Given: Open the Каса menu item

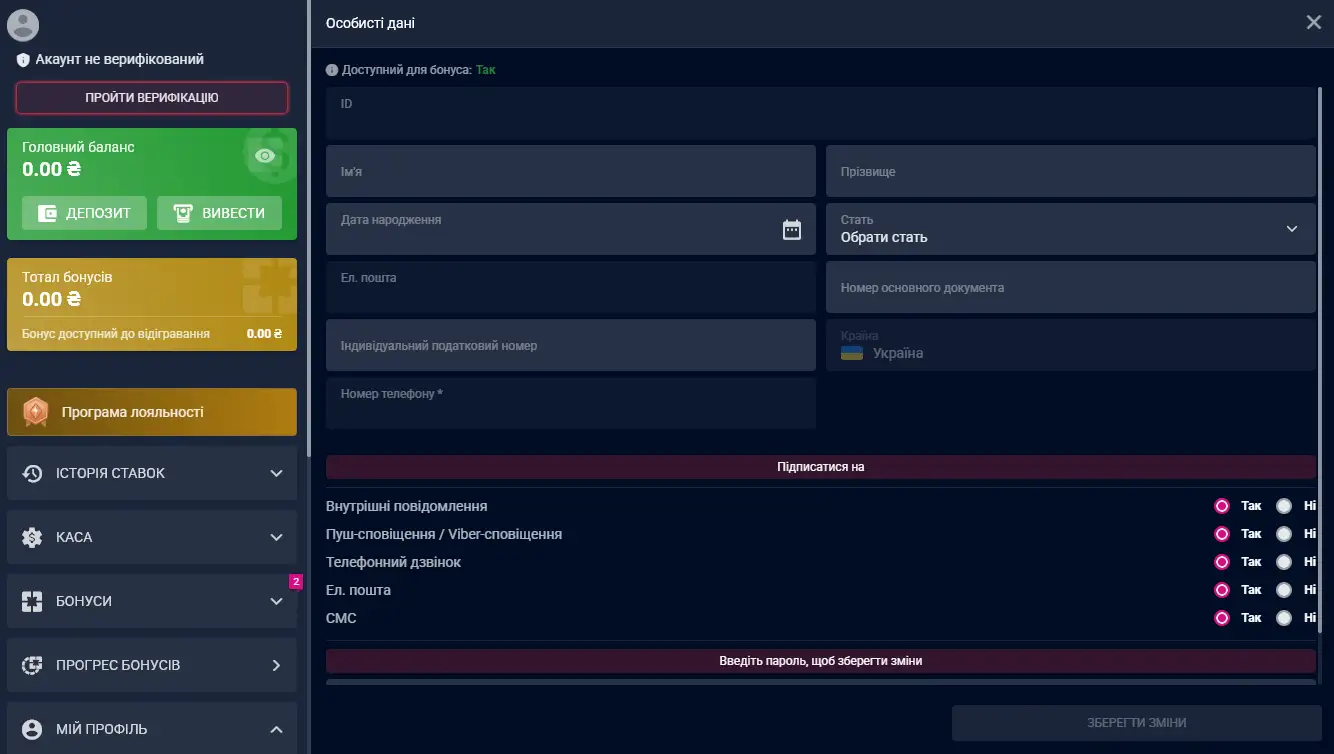Looking at the screenshot, I should [152, 537].
